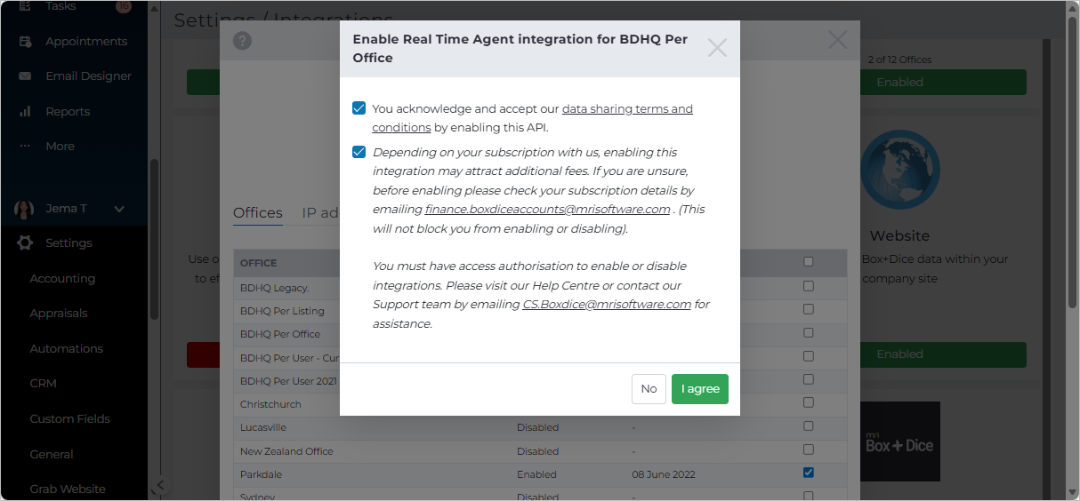Open Settings in the sidebar
Viewport: 1080px width, 501px height.
[x=68, y=243]
